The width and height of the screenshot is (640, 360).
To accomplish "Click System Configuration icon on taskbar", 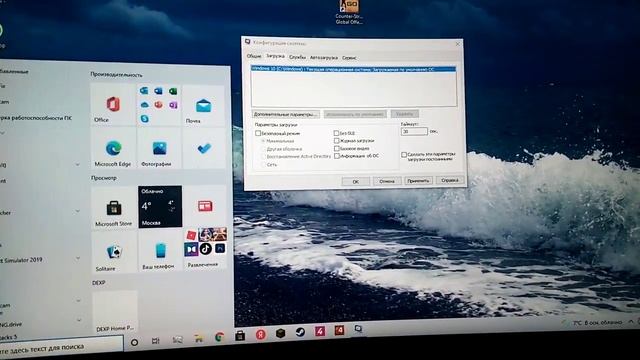I will click(x=358, y=329).
